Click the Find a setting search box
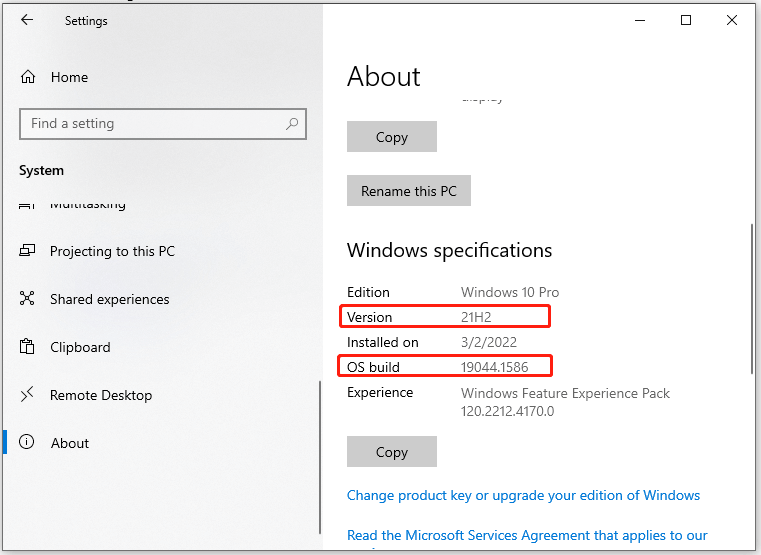761x555 pixels. 163,124
